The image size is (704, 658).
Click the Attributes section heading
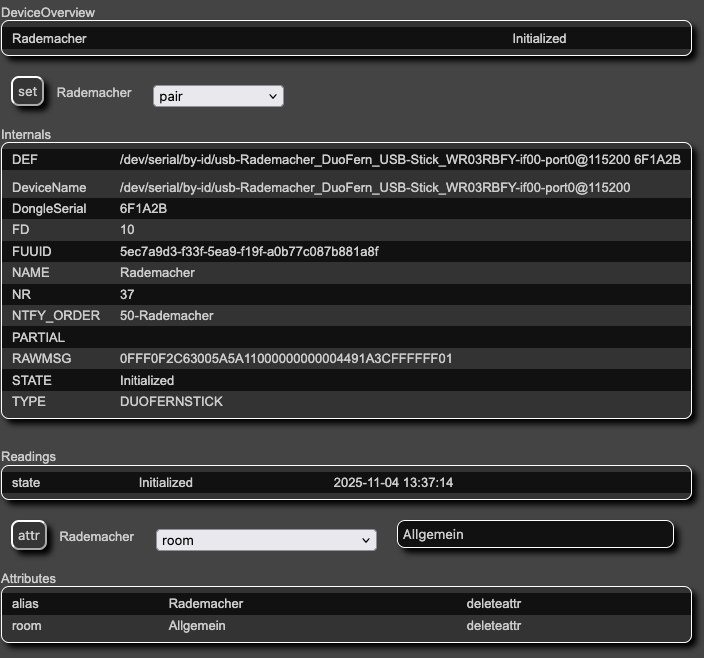[28, 579]
